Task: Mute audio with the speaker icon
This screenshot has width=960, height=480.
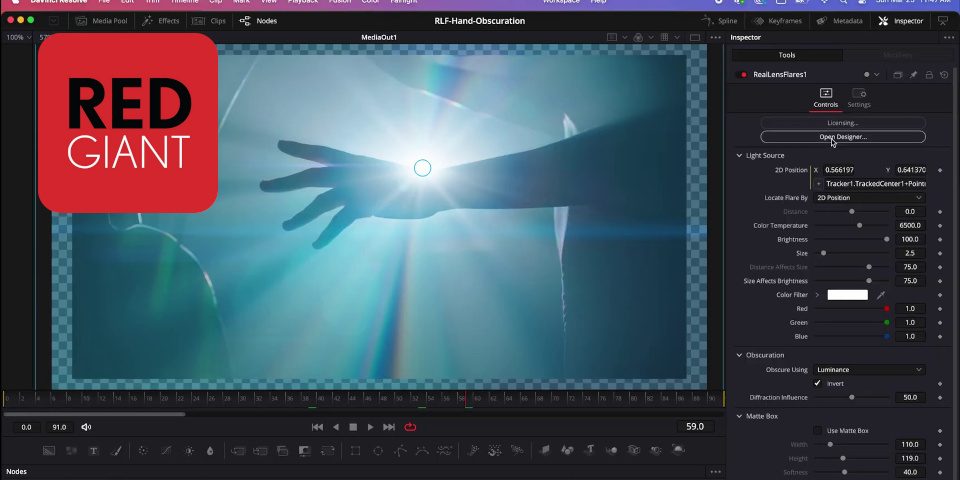Action: 86,427
